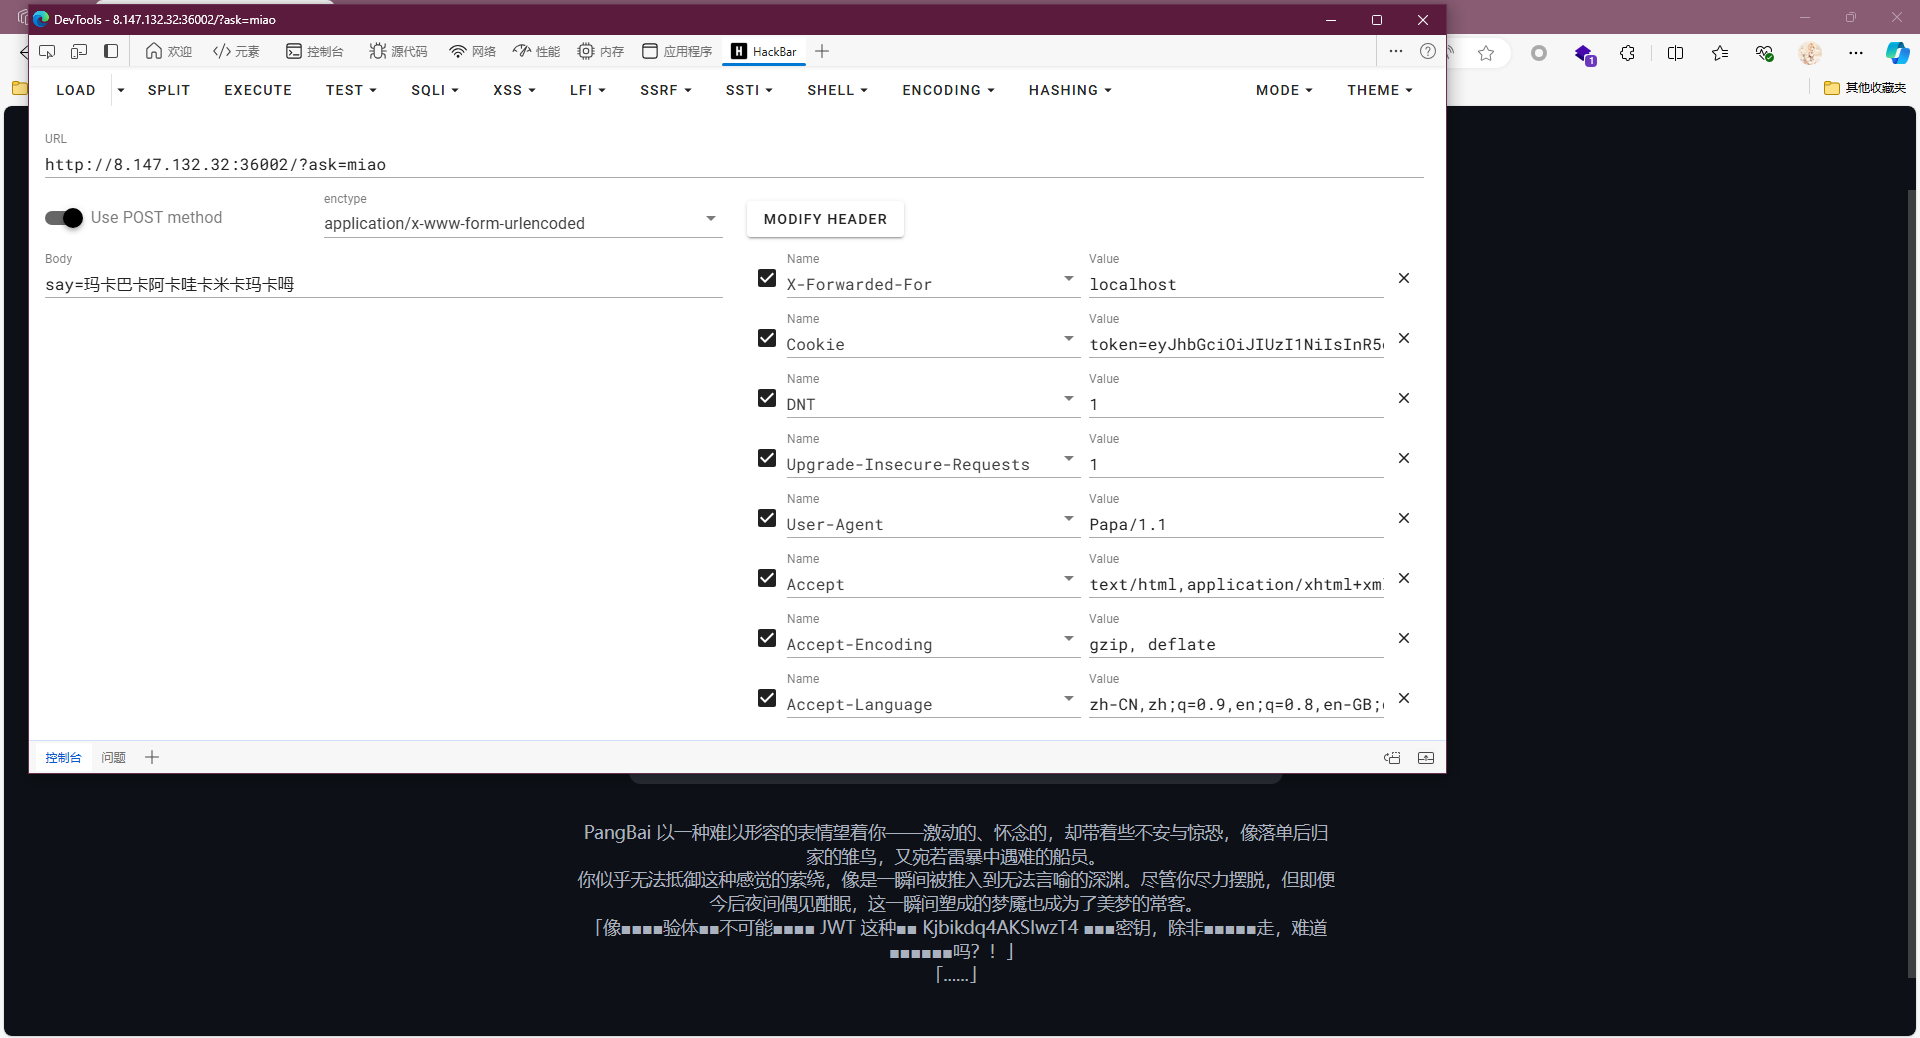
Task: Open the 内存 (Memory) panel
Action: [600, 51]
